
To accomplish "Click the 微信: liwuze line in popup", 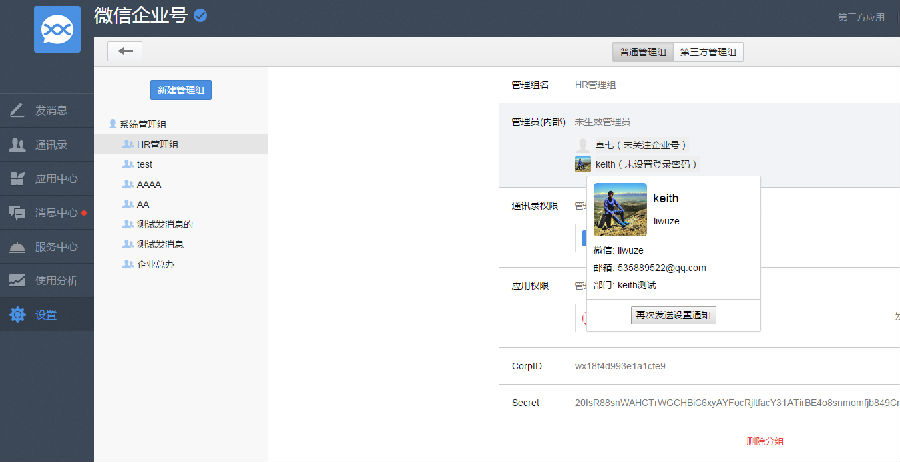I will pos(619,250).
